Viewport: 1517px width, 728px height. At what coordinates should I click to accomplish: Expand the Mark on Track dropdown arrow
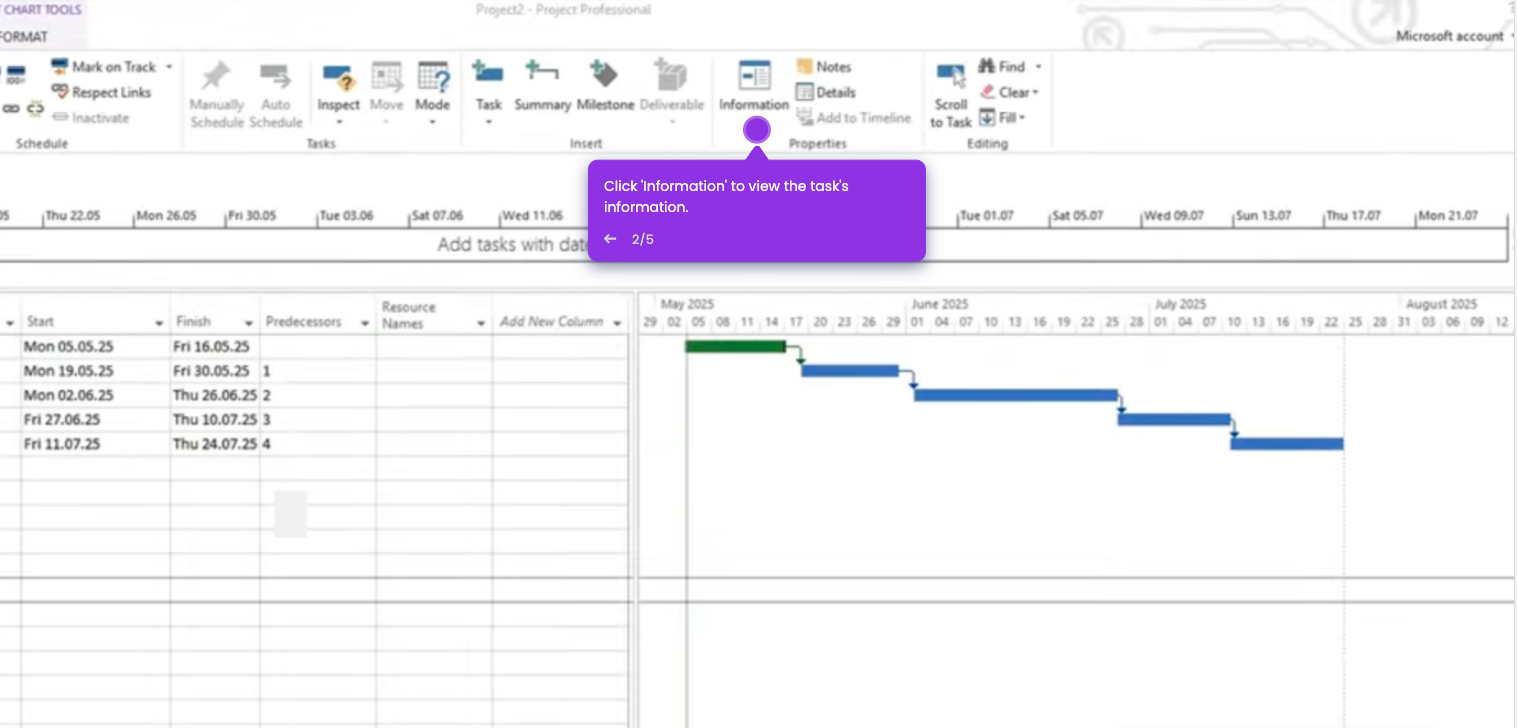coord(168,67)
